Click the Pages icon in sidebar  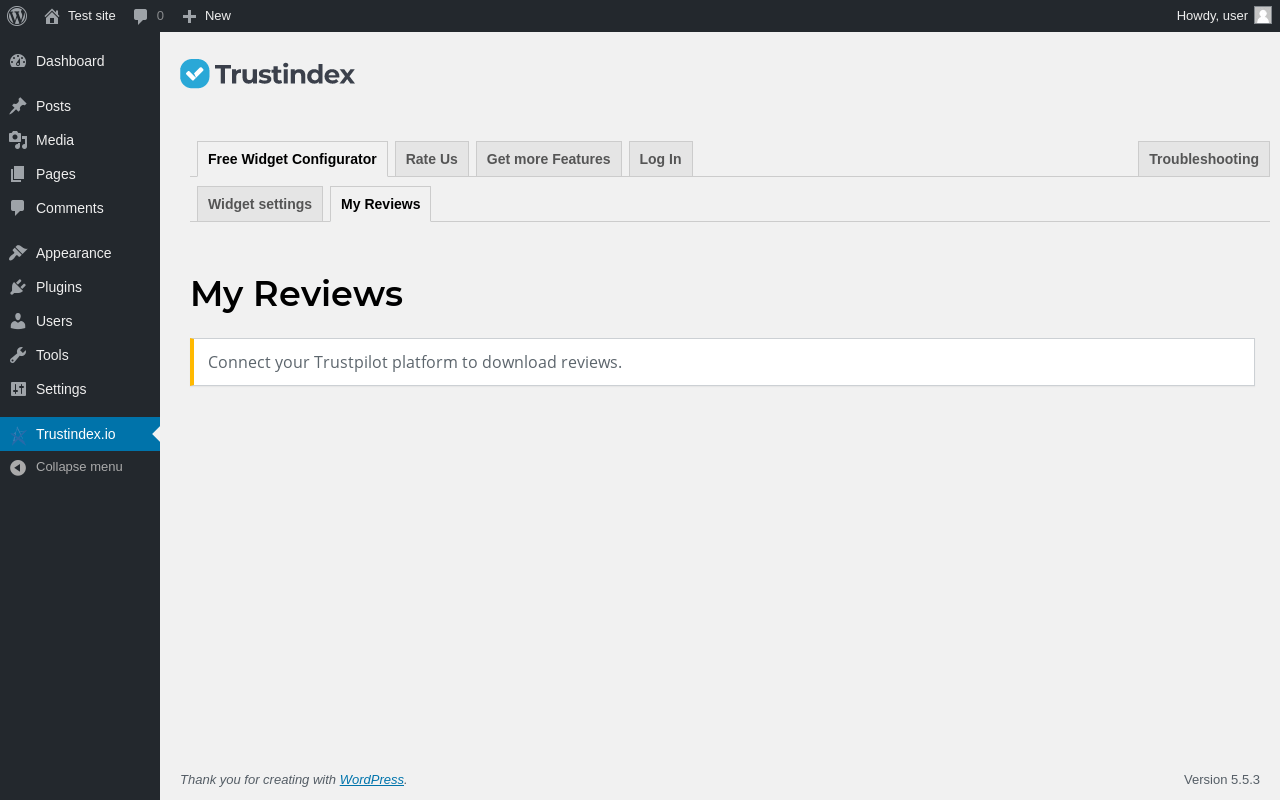(x=18, y=174)
